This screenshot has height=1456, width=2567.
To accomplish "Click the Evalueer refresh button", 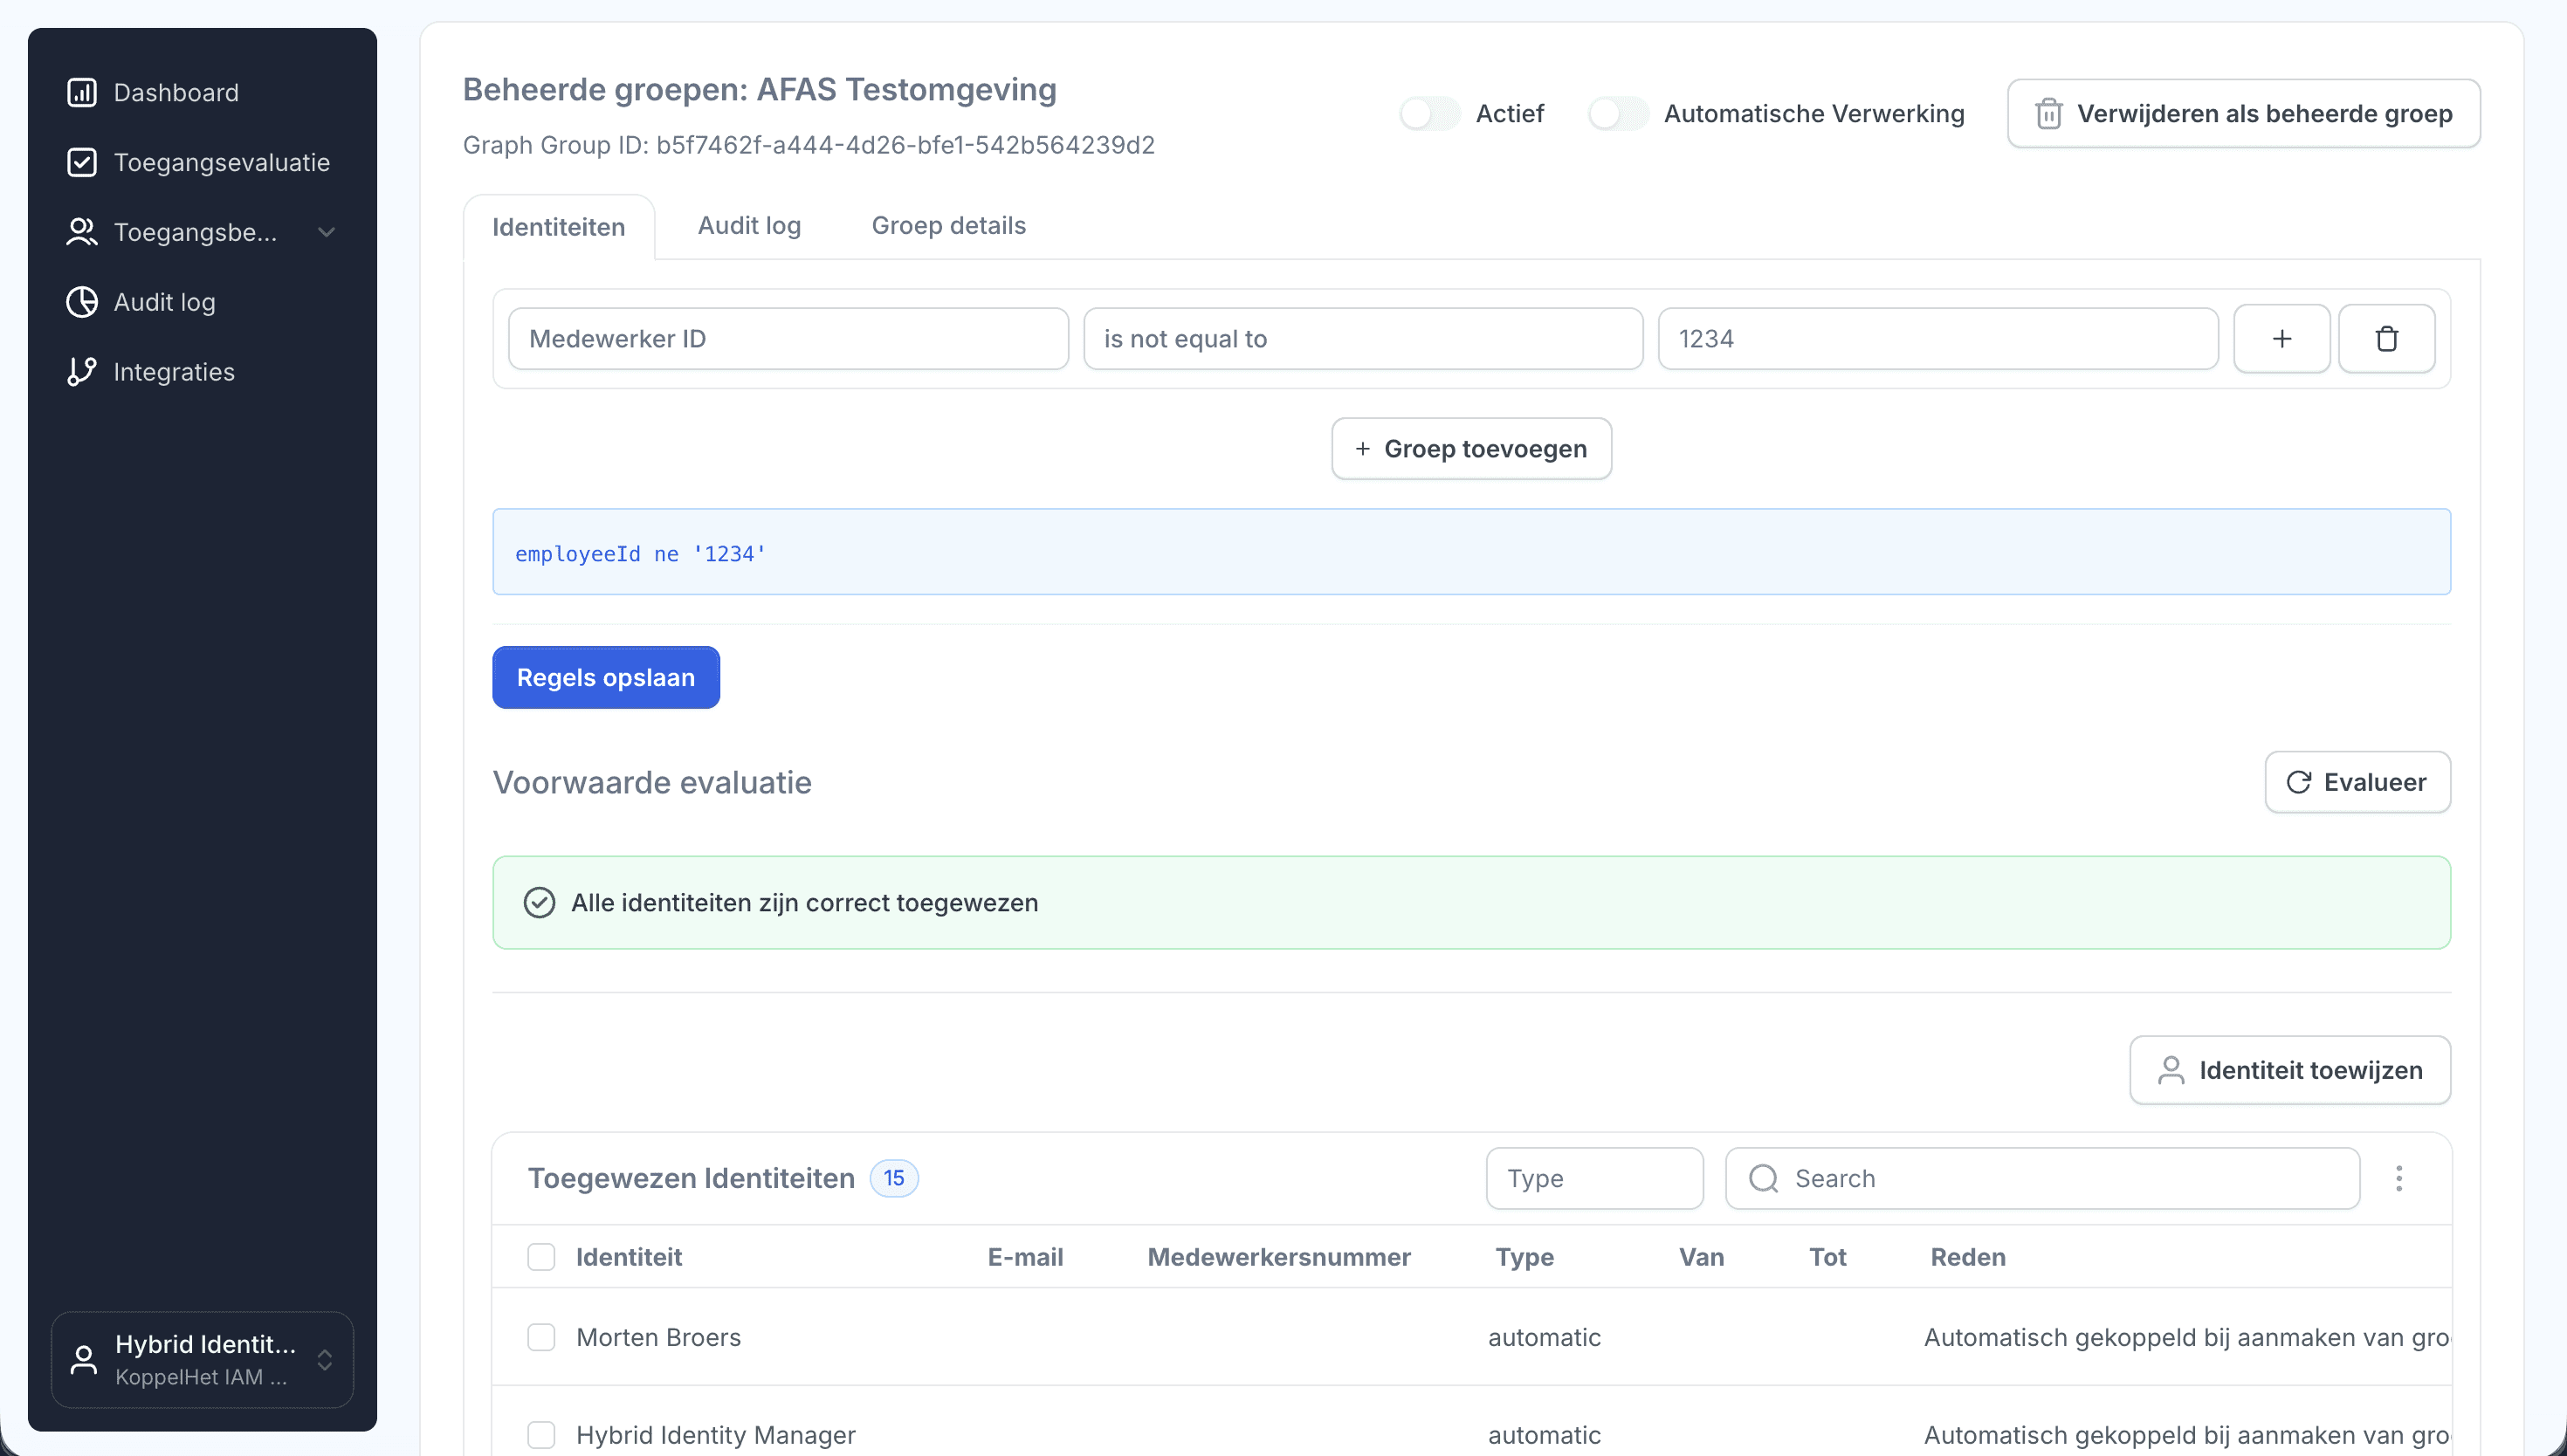I will click(x=2357, y=782).
